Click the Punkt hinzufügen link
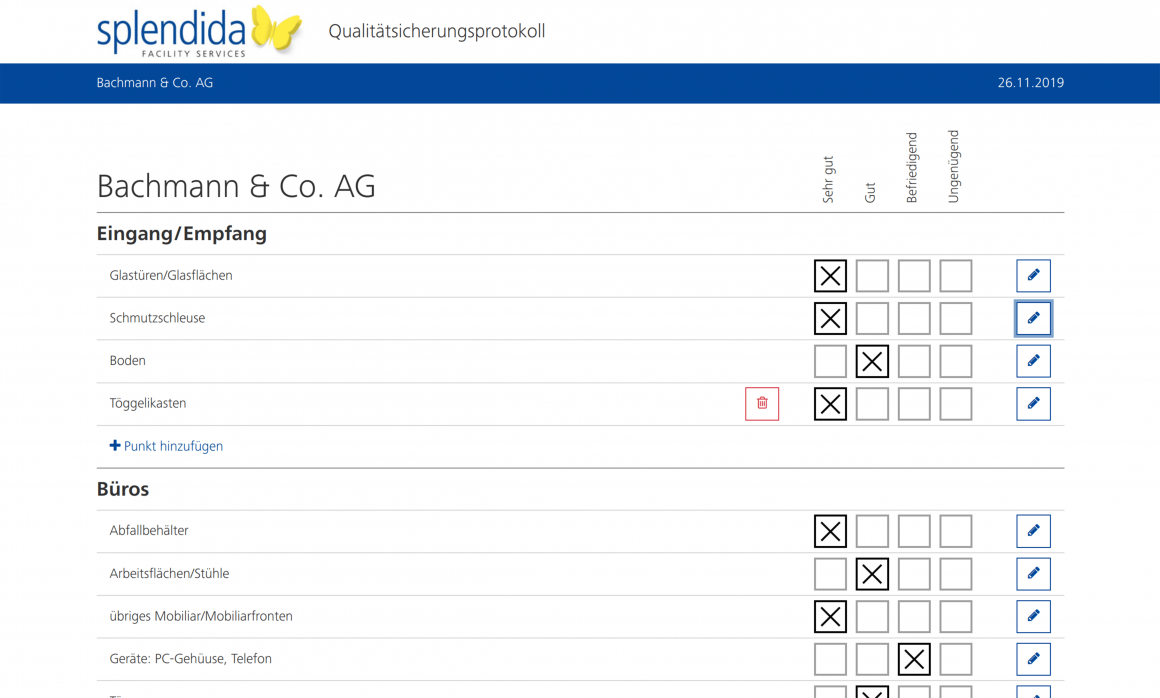The height and width of the screenshot is (698, 1160). [x=167, y=446]
